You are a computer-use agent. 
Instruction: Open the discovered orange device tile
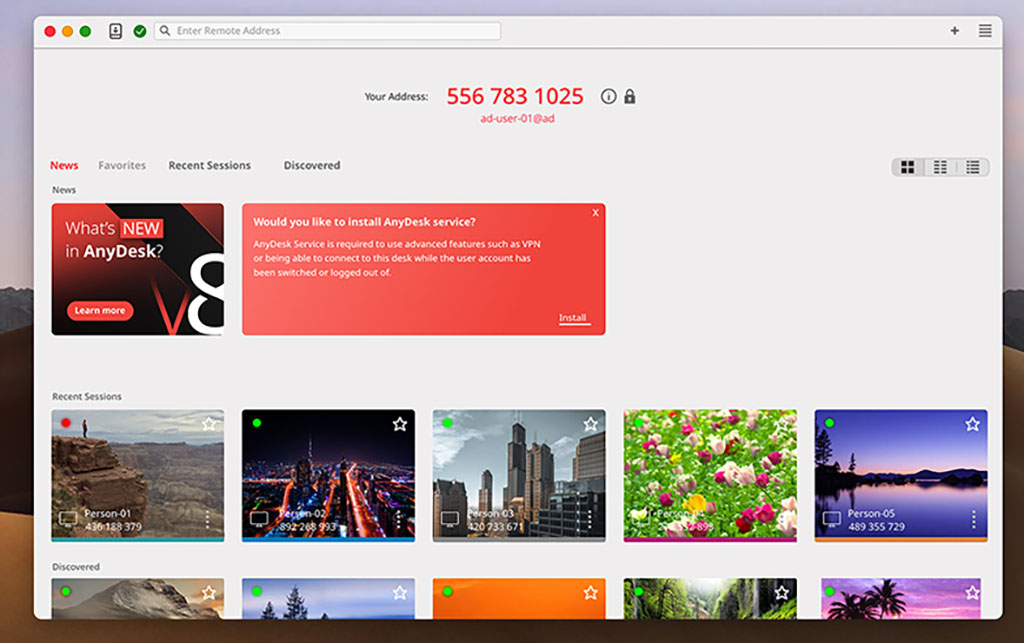519,599
